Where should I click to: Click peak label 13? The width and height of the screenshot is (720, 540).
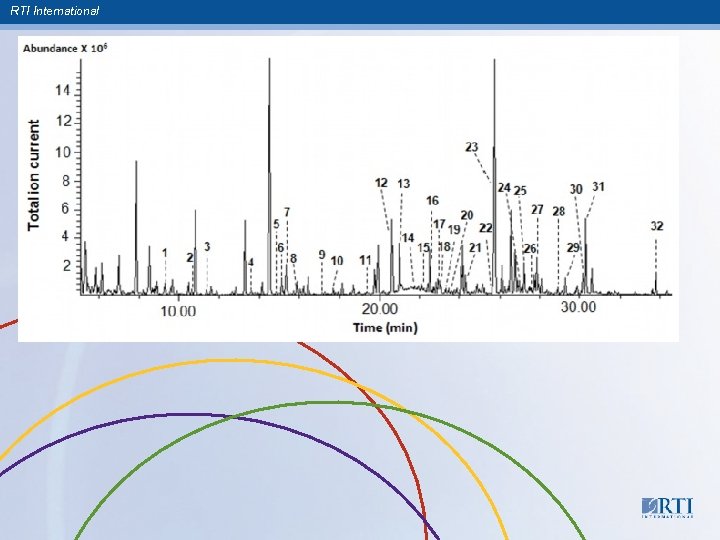[403, 184]
